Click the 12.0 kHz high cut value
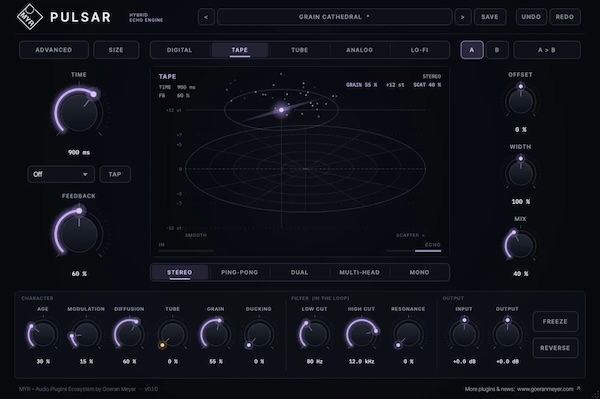The width and height of the screenshot is (600, 399). 361,361
